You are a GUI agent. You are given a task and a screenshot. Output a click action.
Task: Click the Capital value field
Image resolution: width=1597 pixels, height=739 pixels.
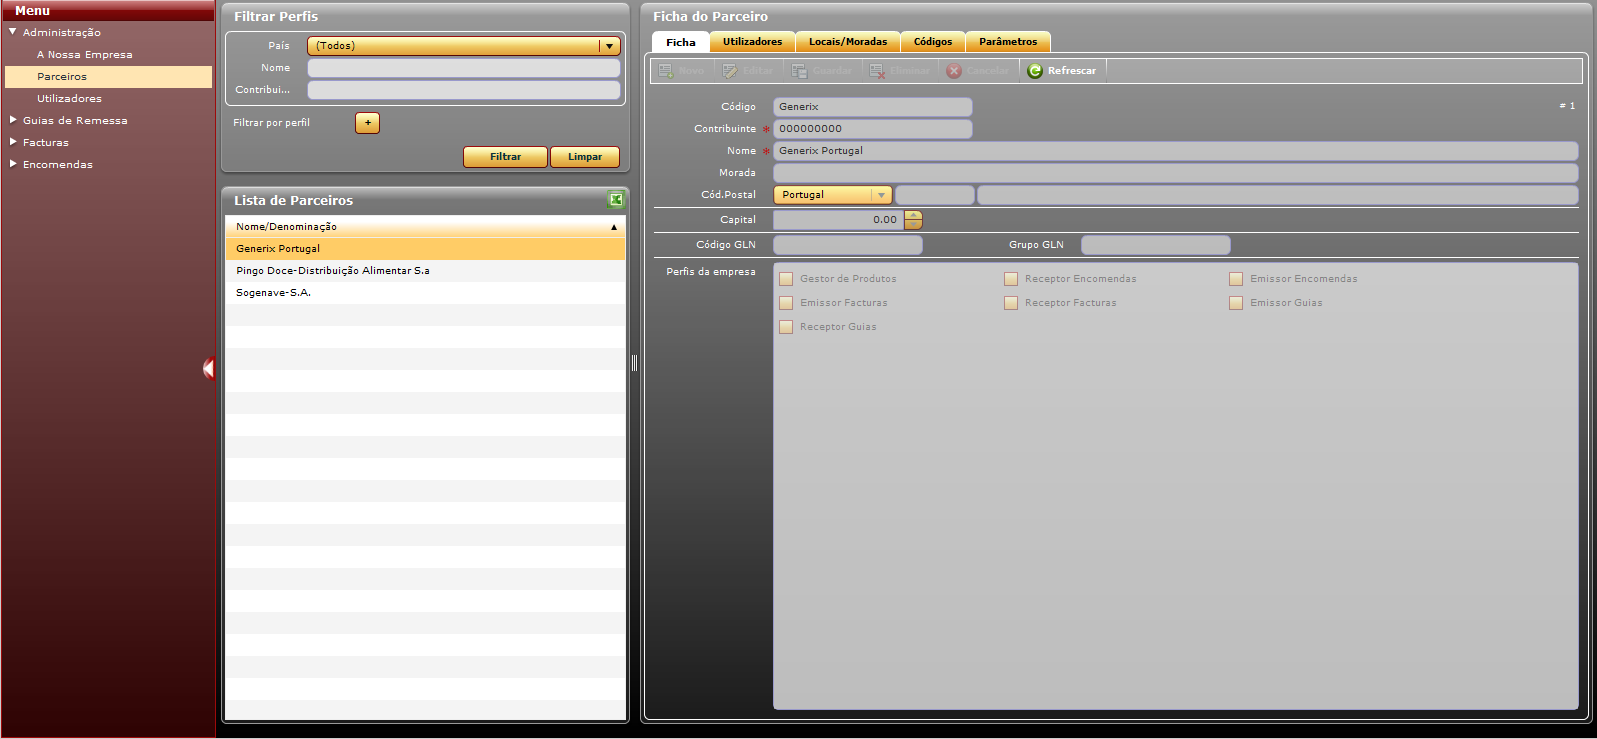coord(839,220)
